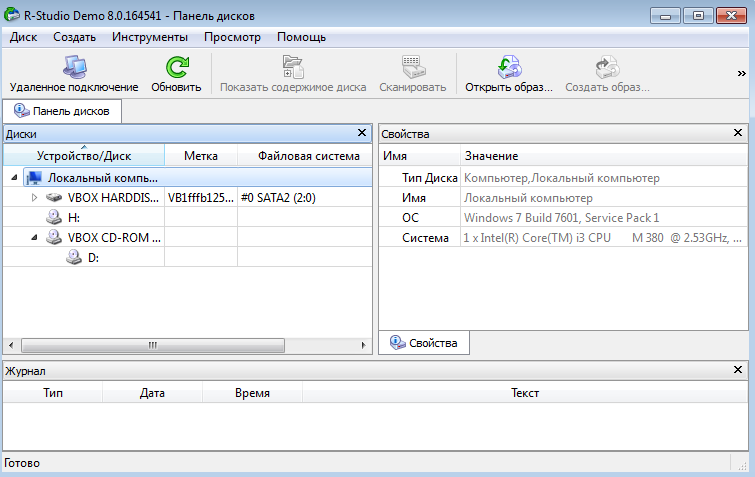Click the Готово status bar text

22,463
